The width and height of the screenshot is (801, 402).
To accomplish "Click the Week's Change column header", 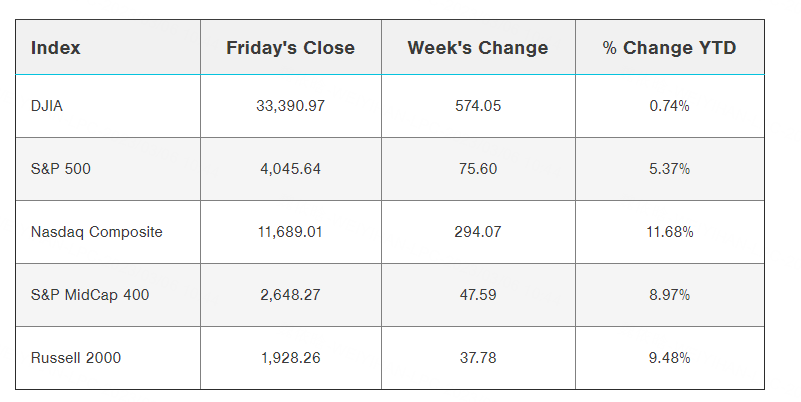I will point(478,48).
